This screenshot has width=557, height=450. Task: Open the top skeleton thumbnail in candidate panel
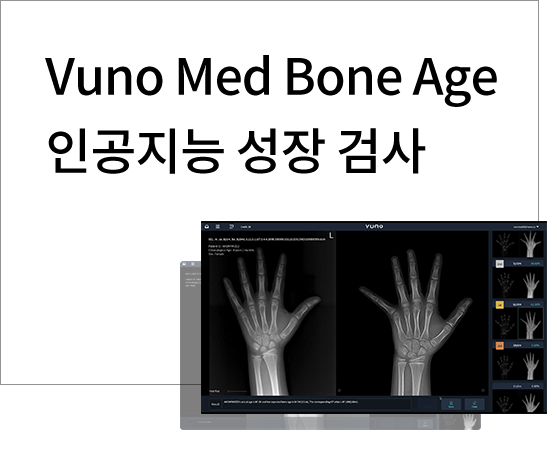pyautogui.click(x=505, y=244)
